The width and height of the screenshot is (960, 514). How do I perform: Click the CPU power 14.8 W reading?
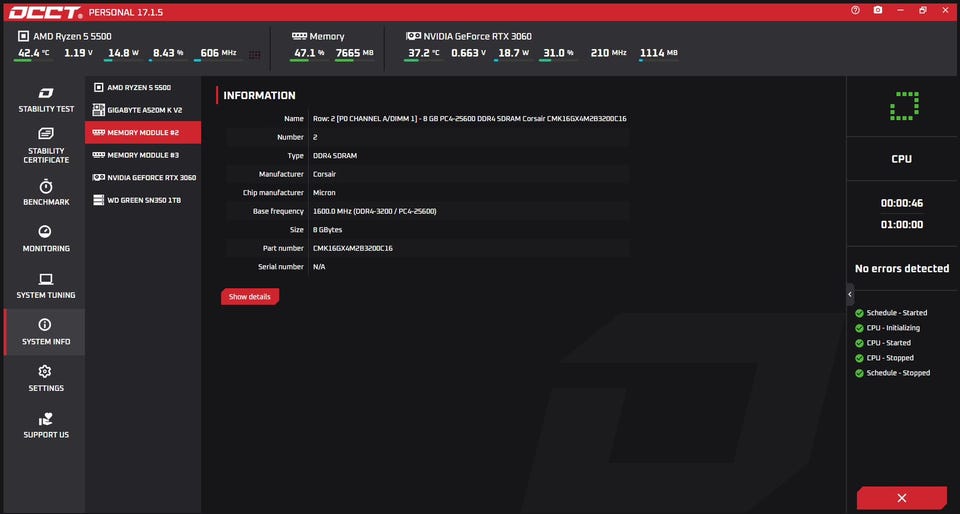[x=122, y=53]
